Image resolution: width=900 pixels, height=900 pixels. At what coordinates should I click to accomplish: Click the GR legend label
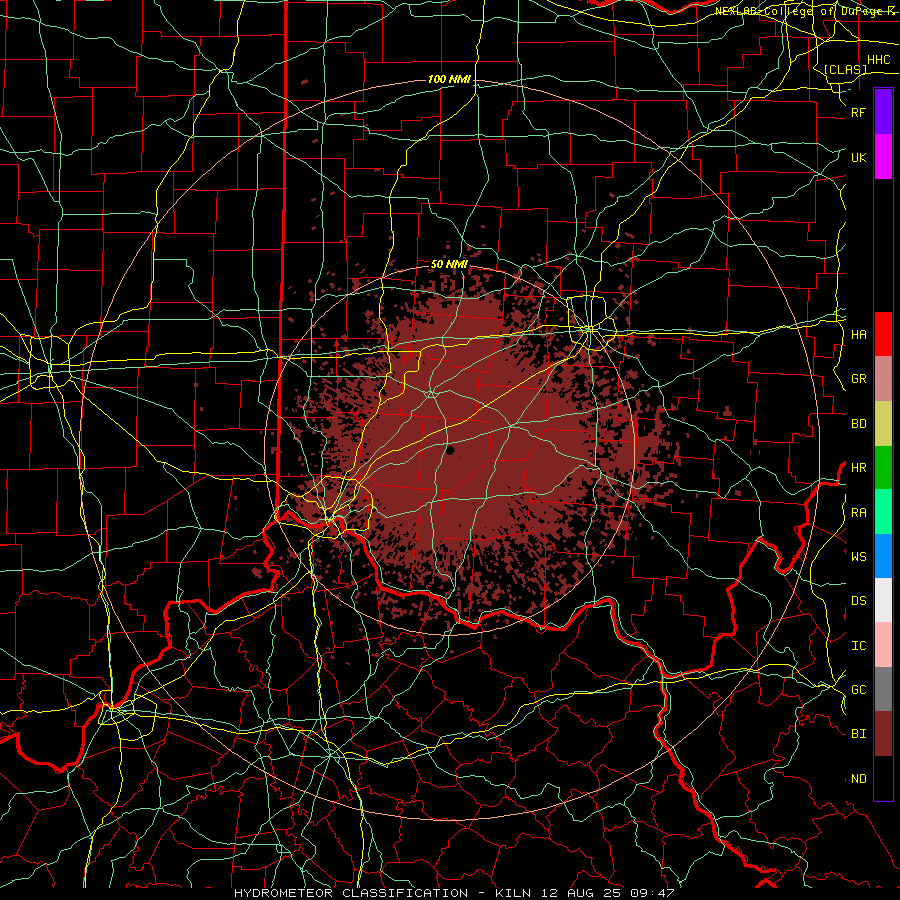(x=859, y=379)
